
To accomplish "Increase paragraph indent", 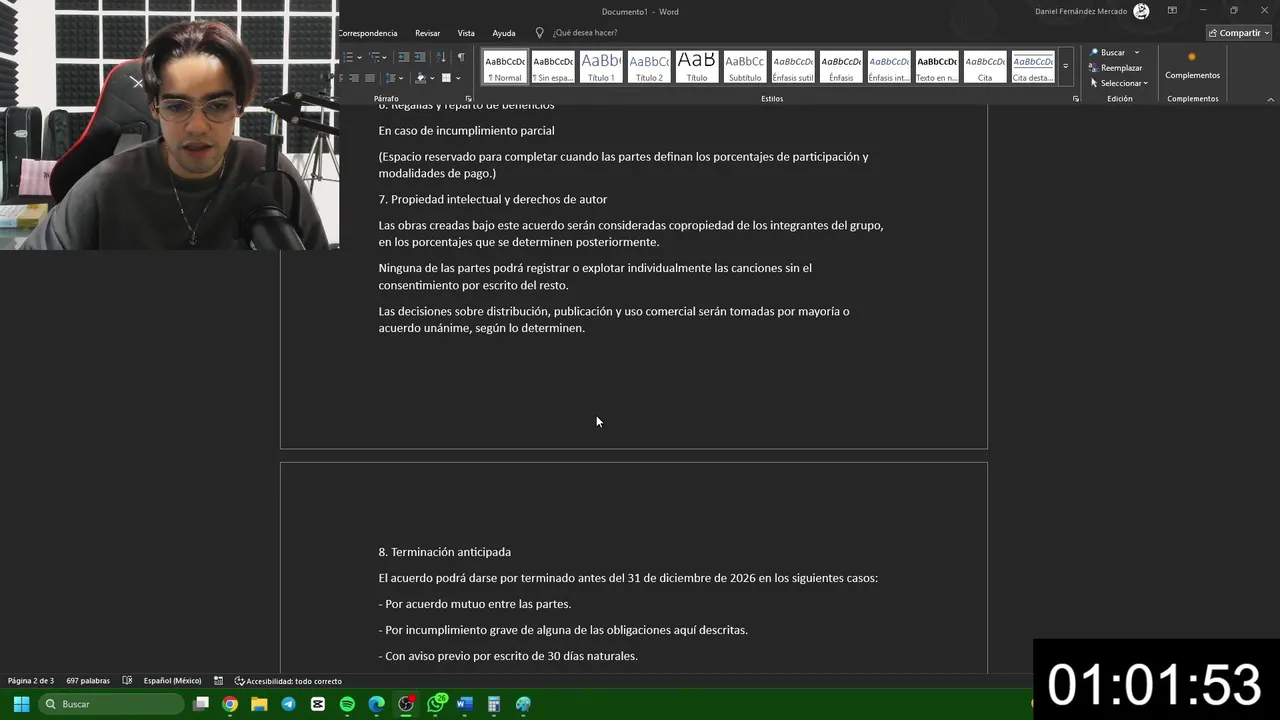I will click(420, 57).
